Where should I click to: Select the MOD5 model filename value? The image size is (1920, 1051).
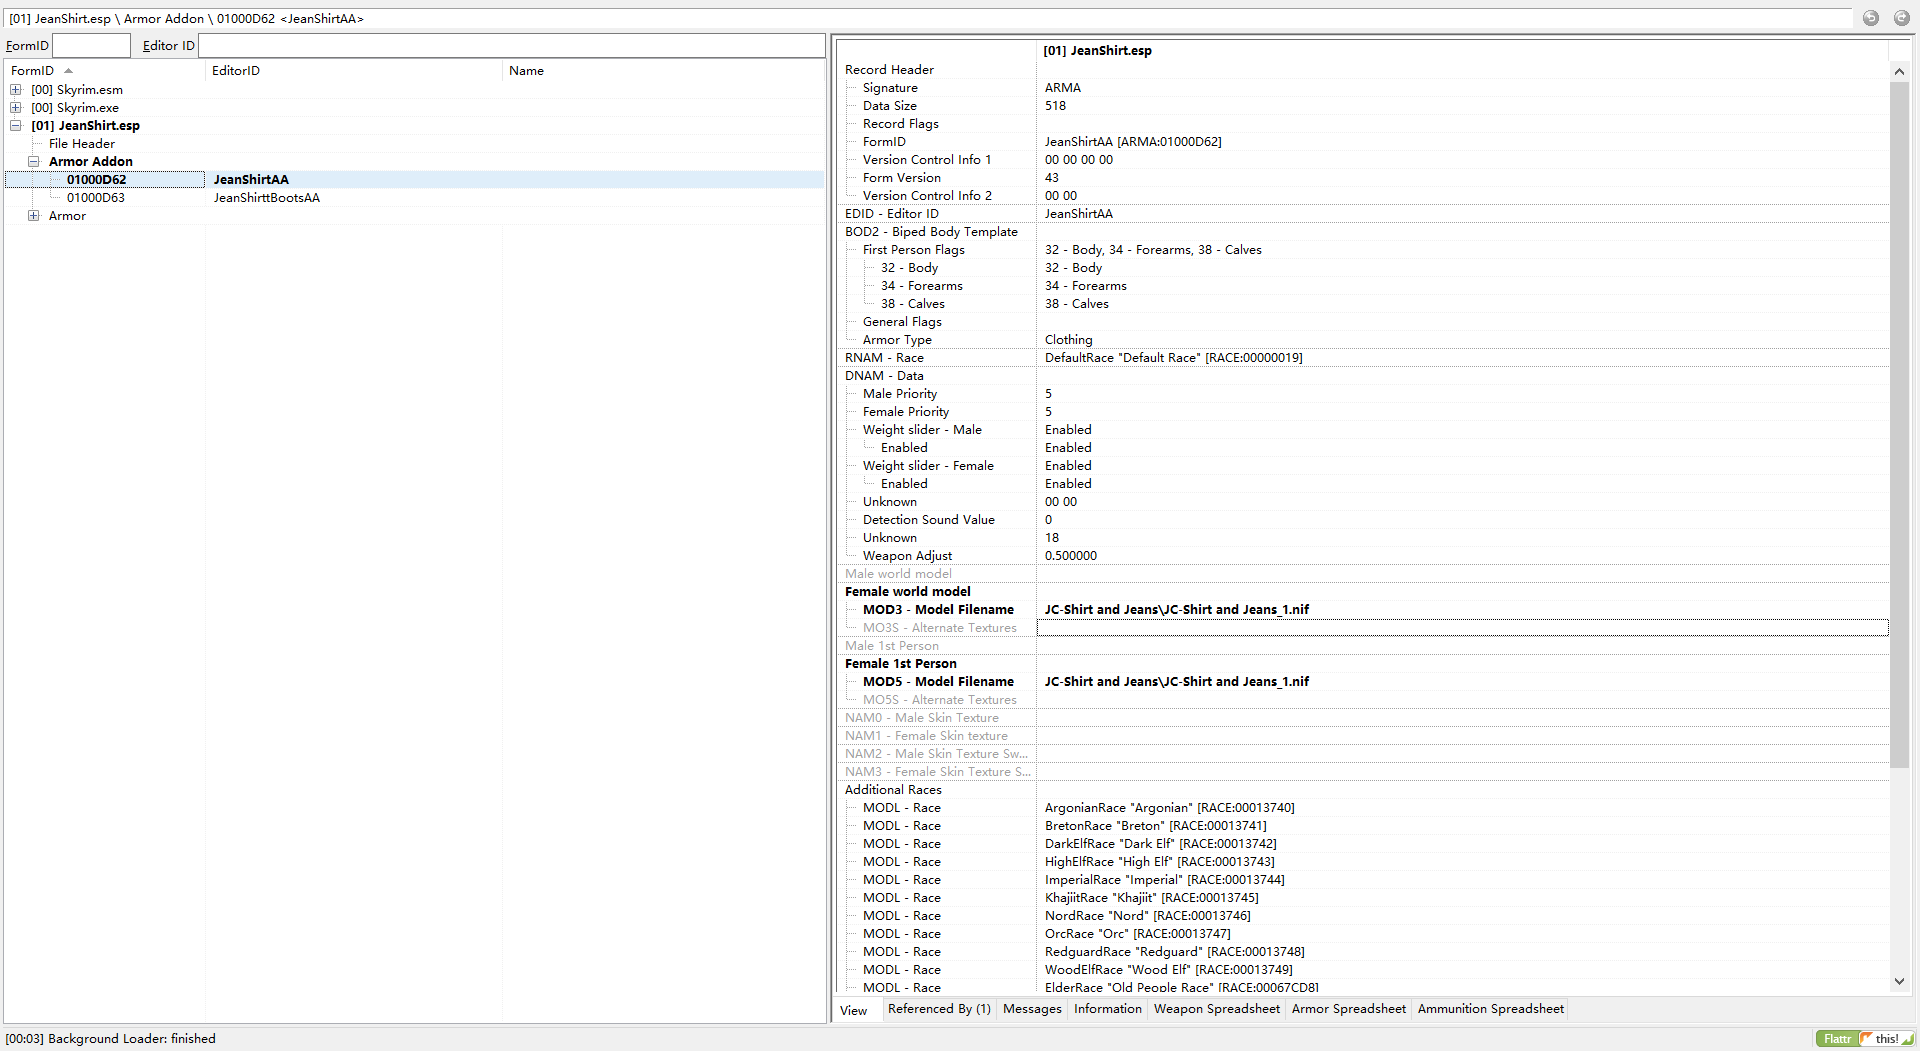(x=1177, y=682)
